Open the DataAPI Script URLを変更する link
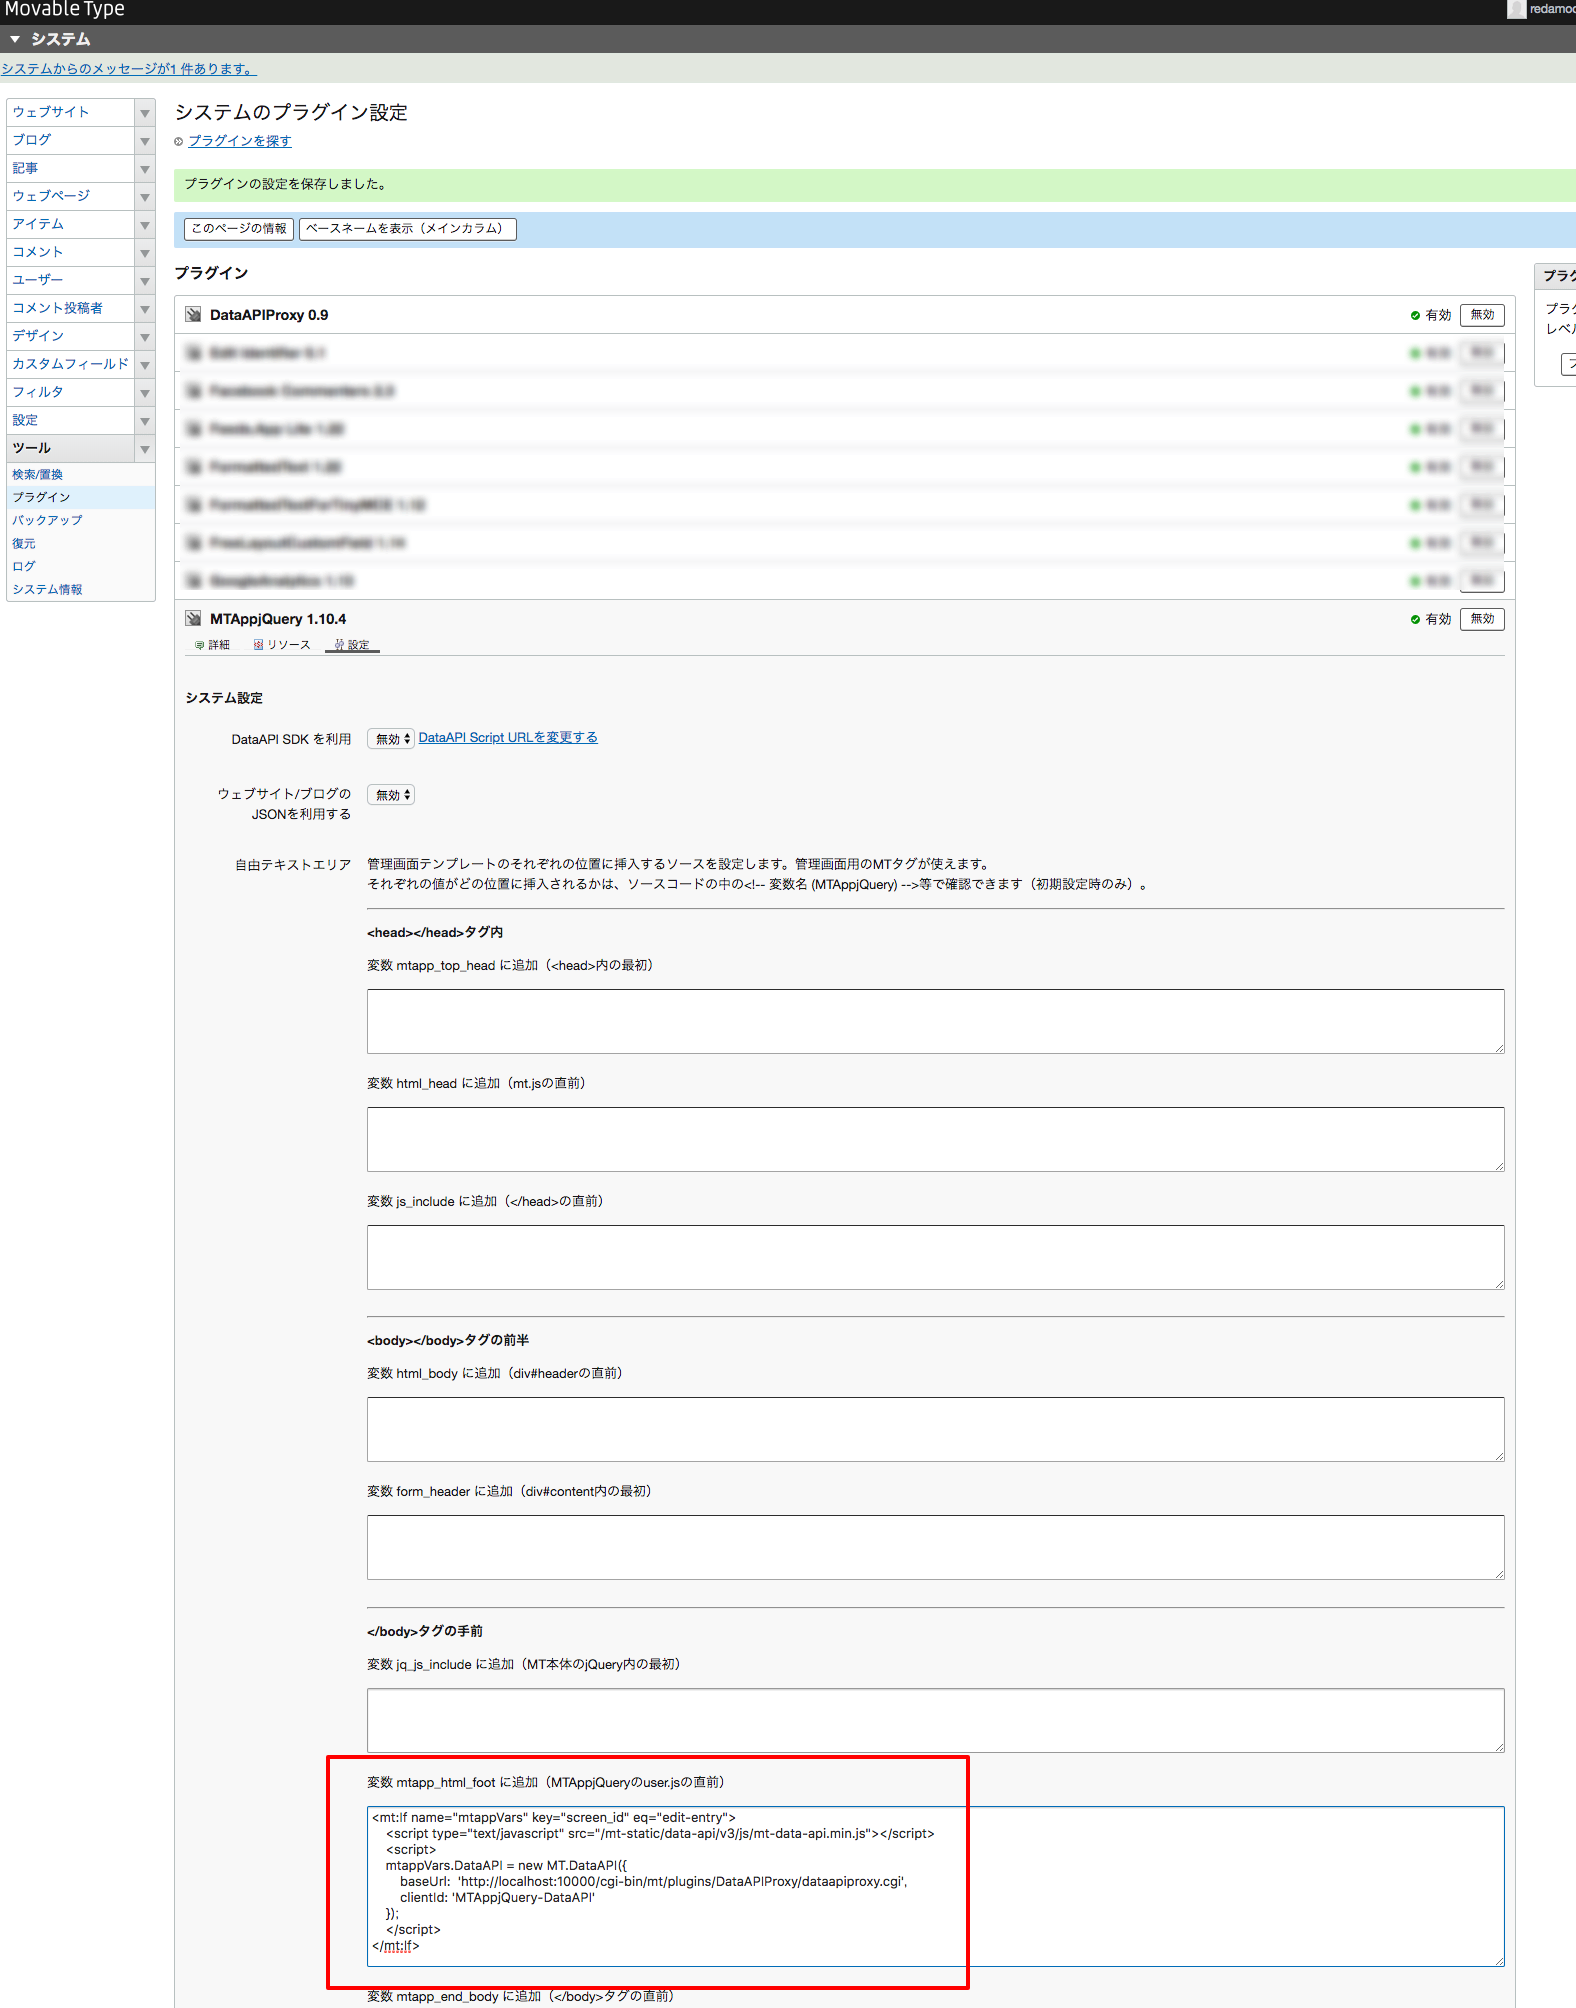The image size is (1576, 2008). pyautogui.click(x=507, y=738)
